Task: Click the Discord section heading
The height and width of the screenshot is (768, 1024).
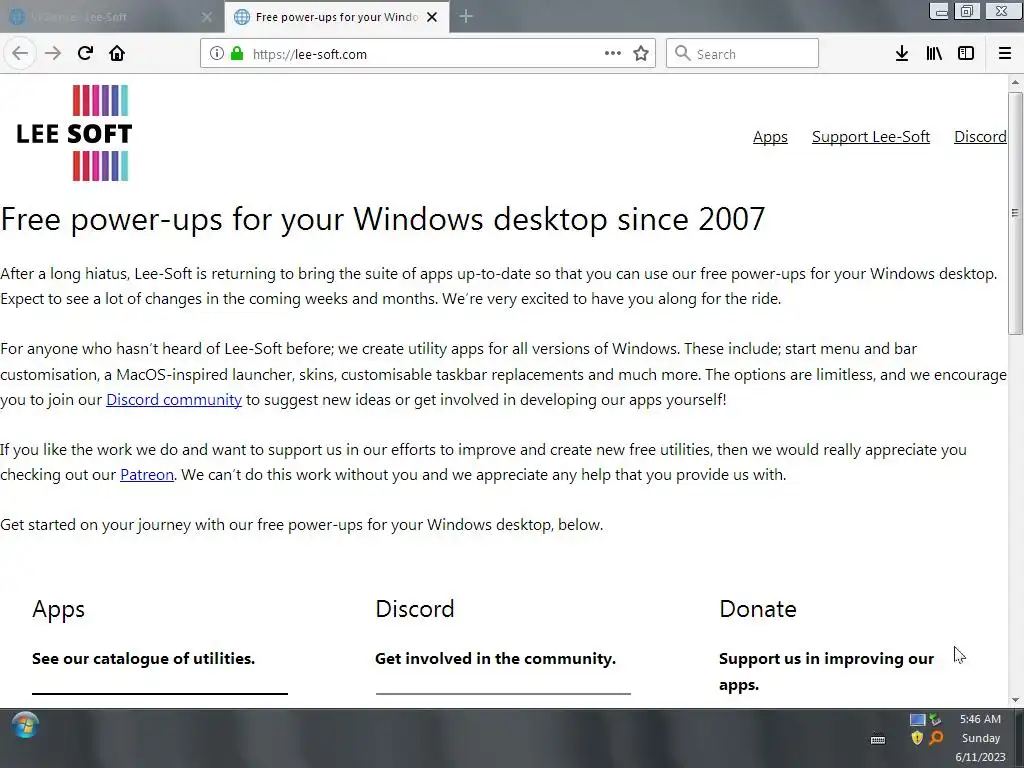Action: point(414,609)
